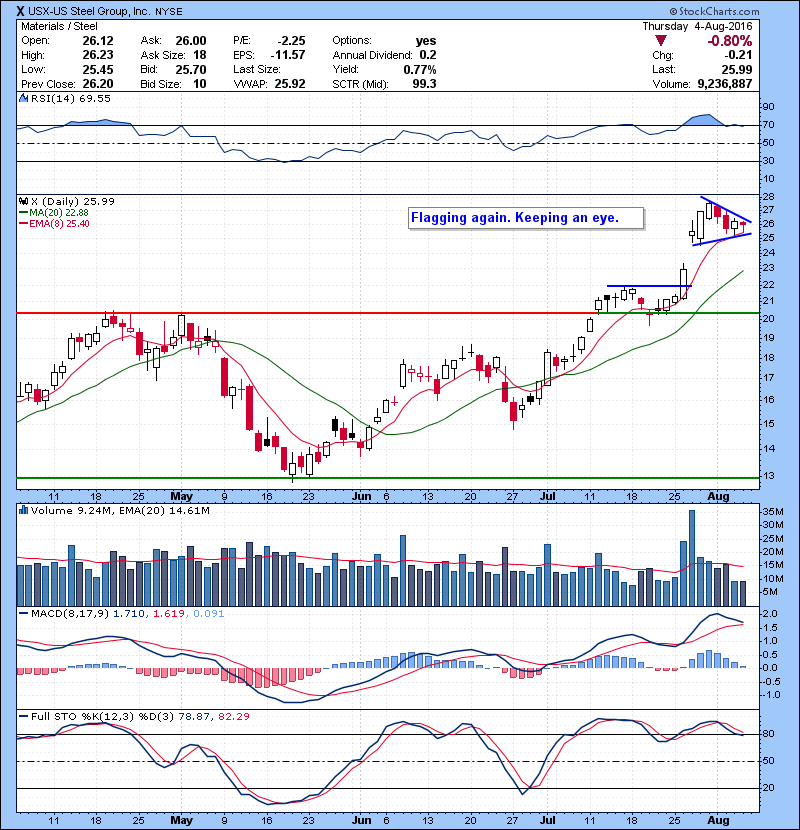Click the SCTR (Mid) value 99.3
The height and width of the screenshot is (830, 800).
(424, 84)
